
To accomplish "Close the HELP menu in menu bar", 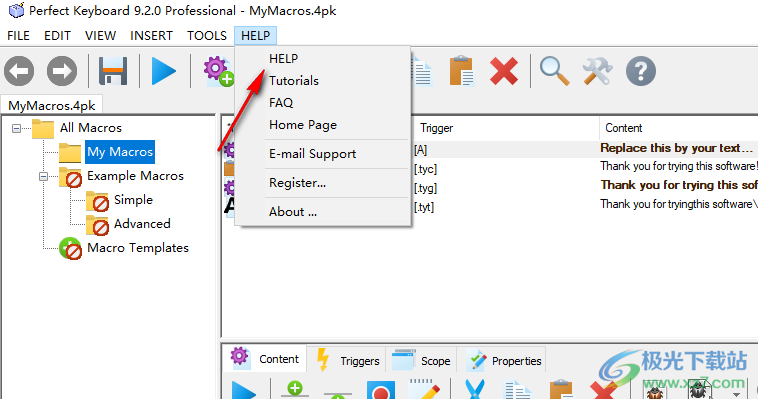I will click(x=255, y=36).
